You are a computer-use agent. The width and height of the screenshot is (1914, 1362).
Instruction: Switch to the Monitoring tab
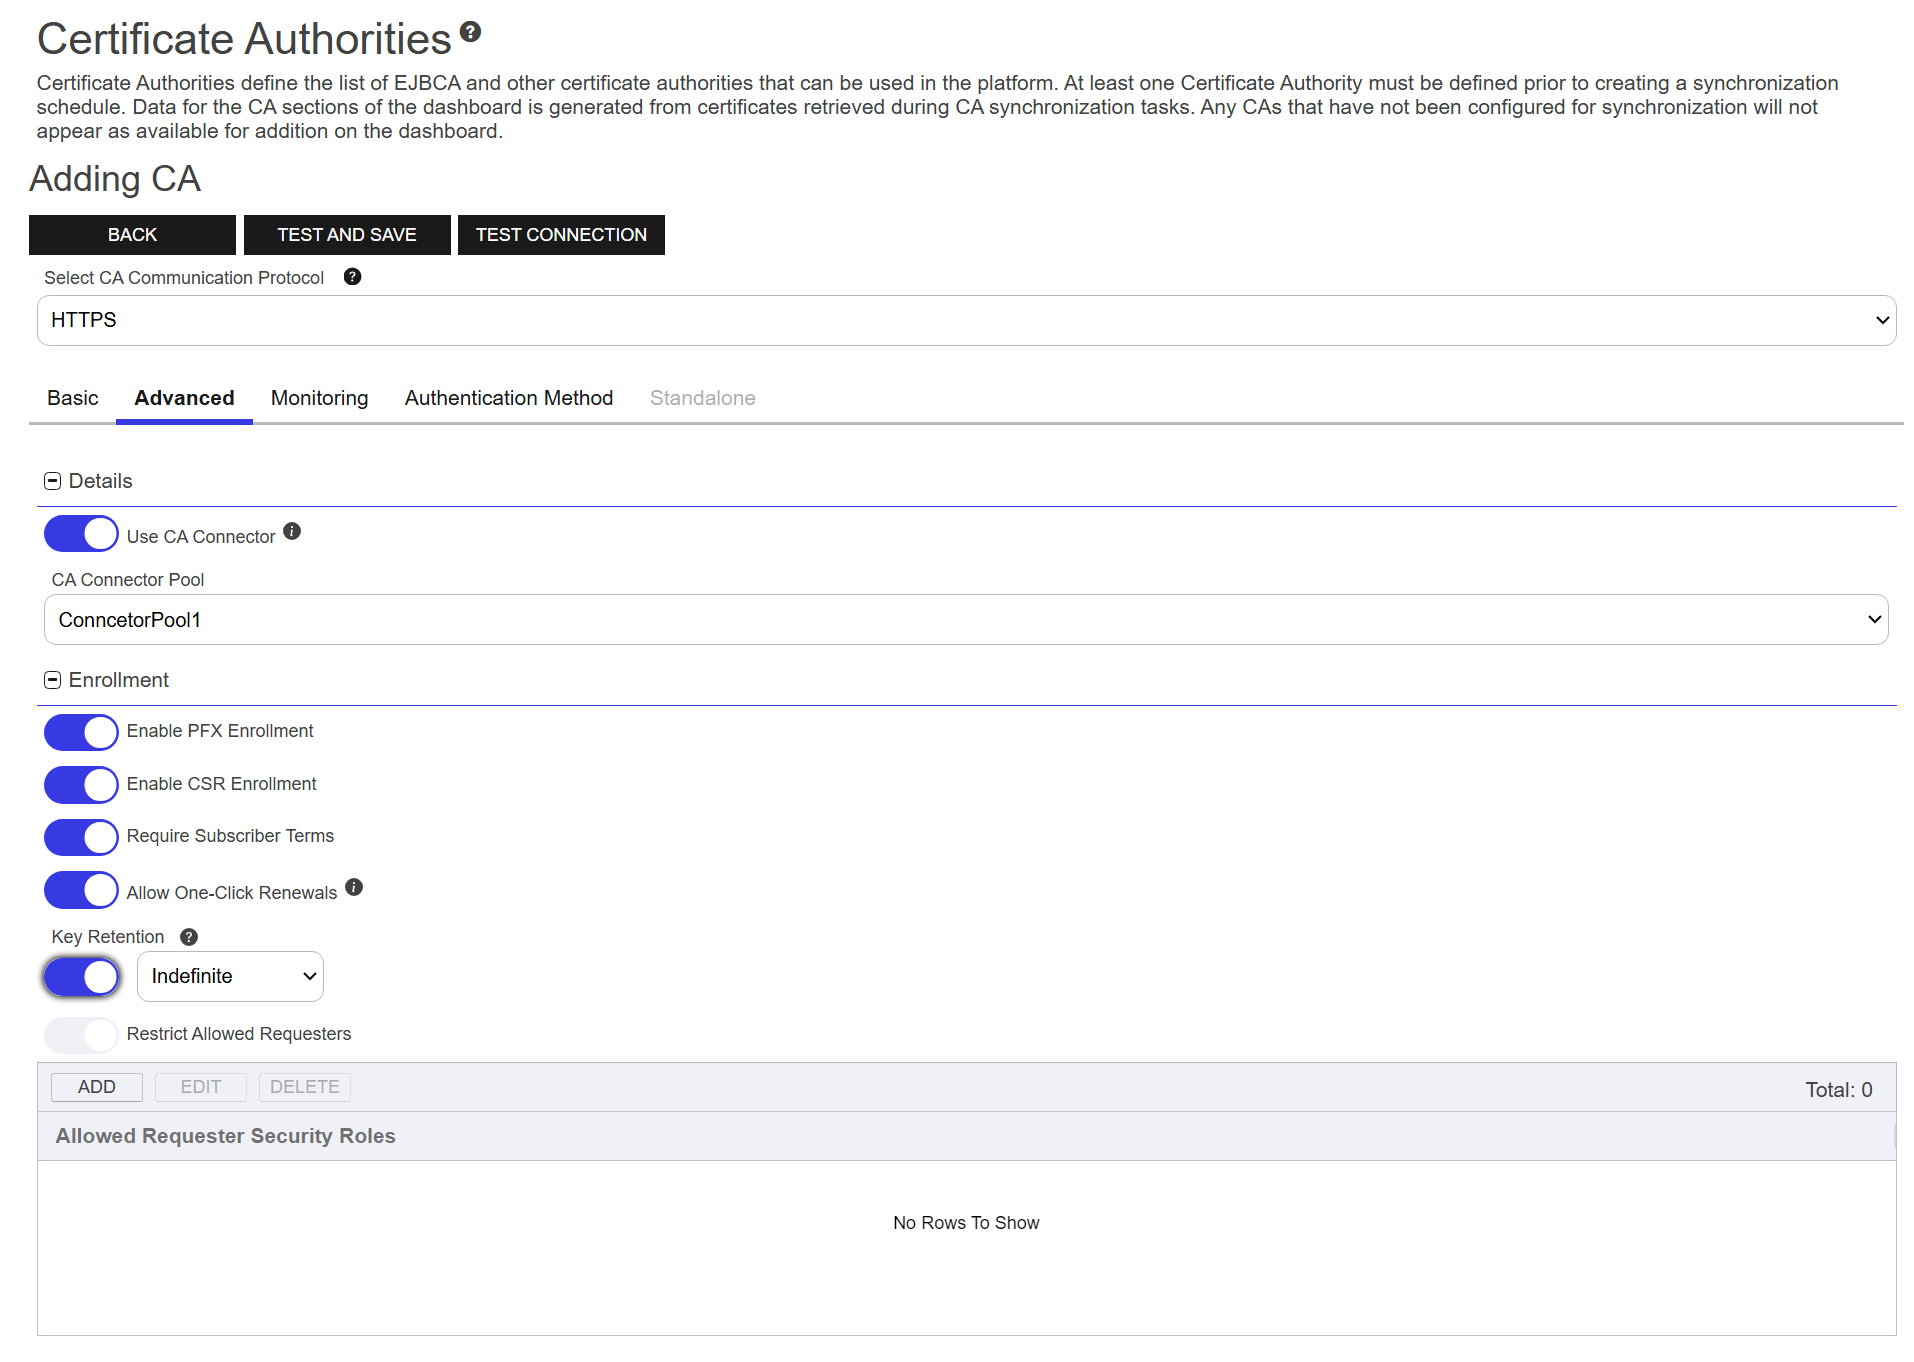coord(319,398)
